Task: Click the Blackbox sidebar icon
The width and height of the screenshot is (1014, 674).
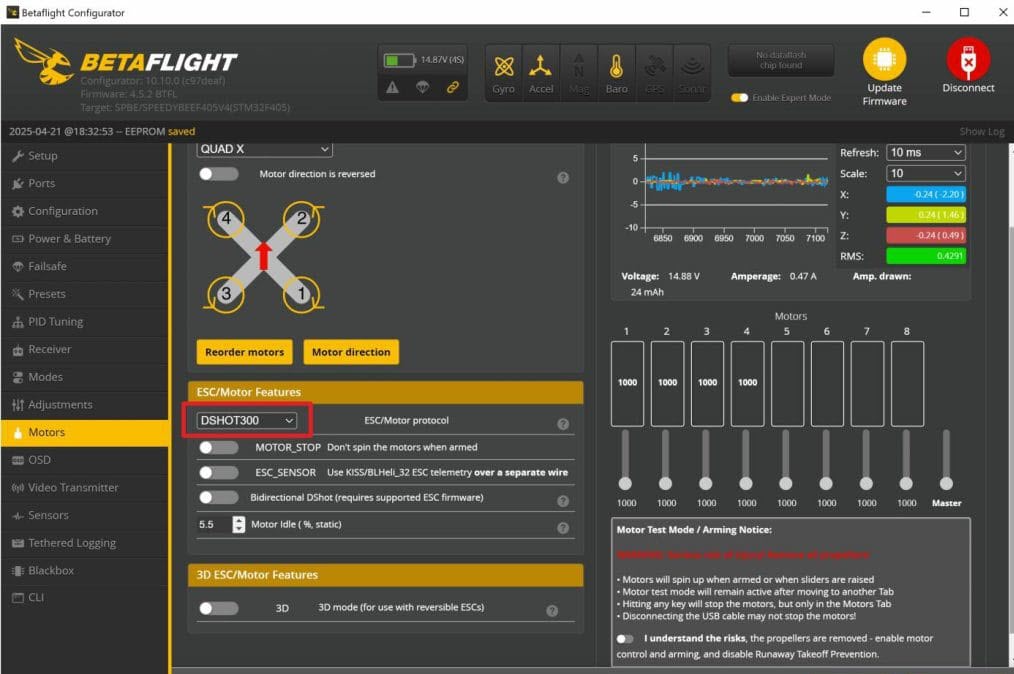Action: 17,571
